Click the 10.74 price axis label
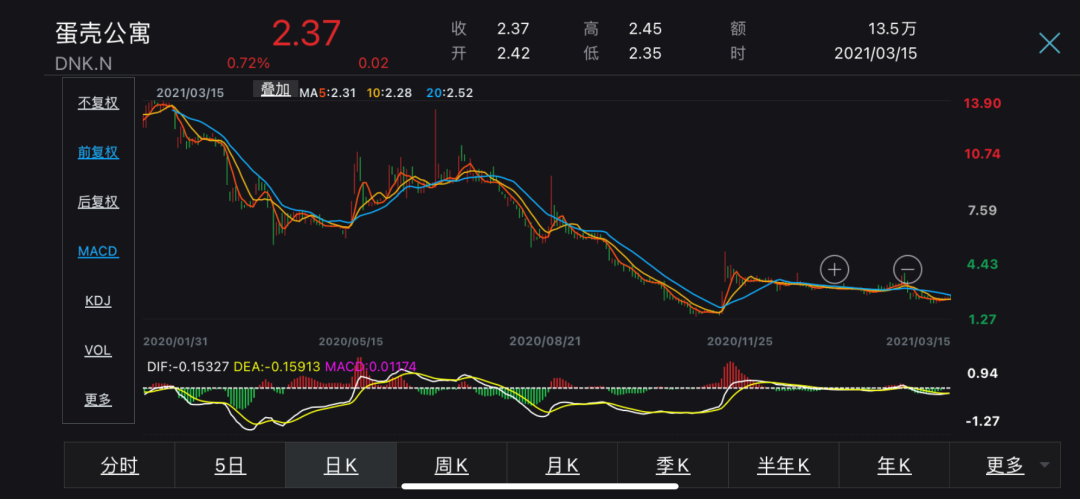 [x=982, y=154]
